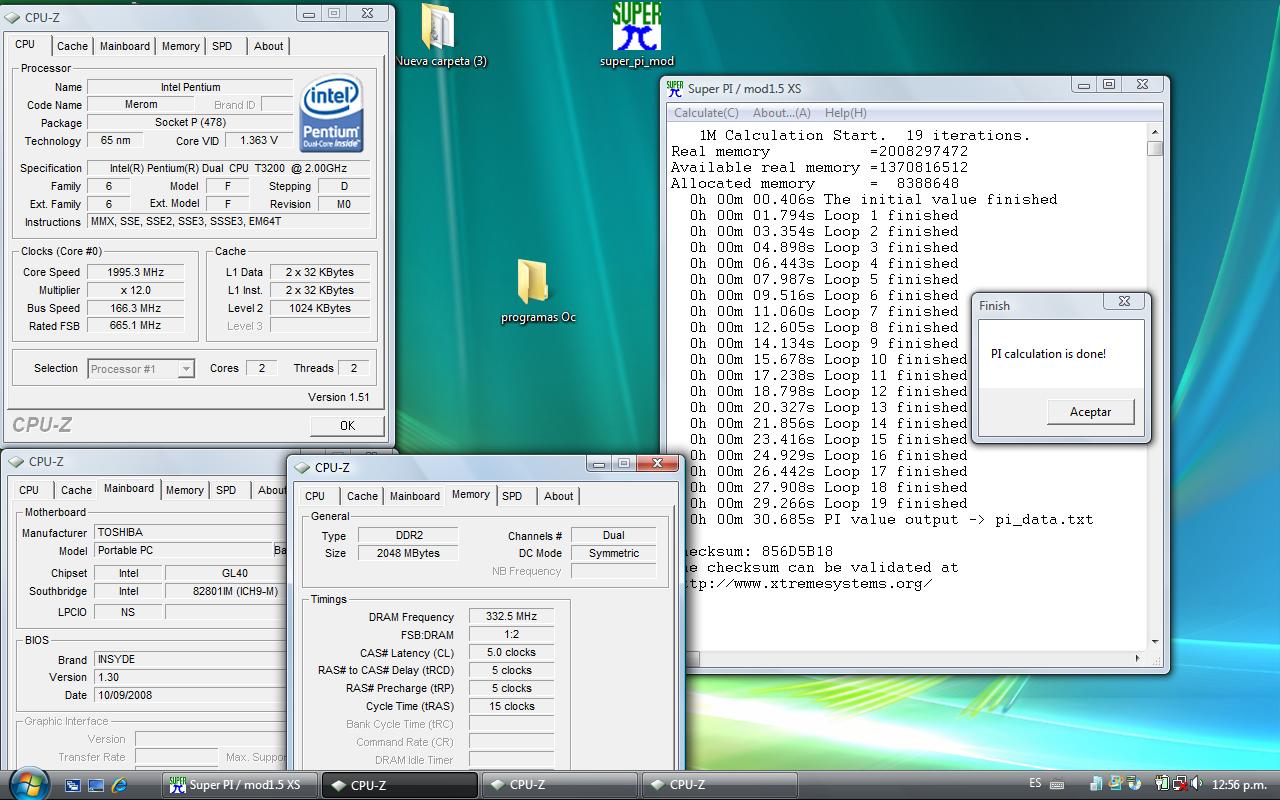This screenshot has height=800, width=1280.
Task: Click the Channels # value Dual
Action: click(613, 536)
